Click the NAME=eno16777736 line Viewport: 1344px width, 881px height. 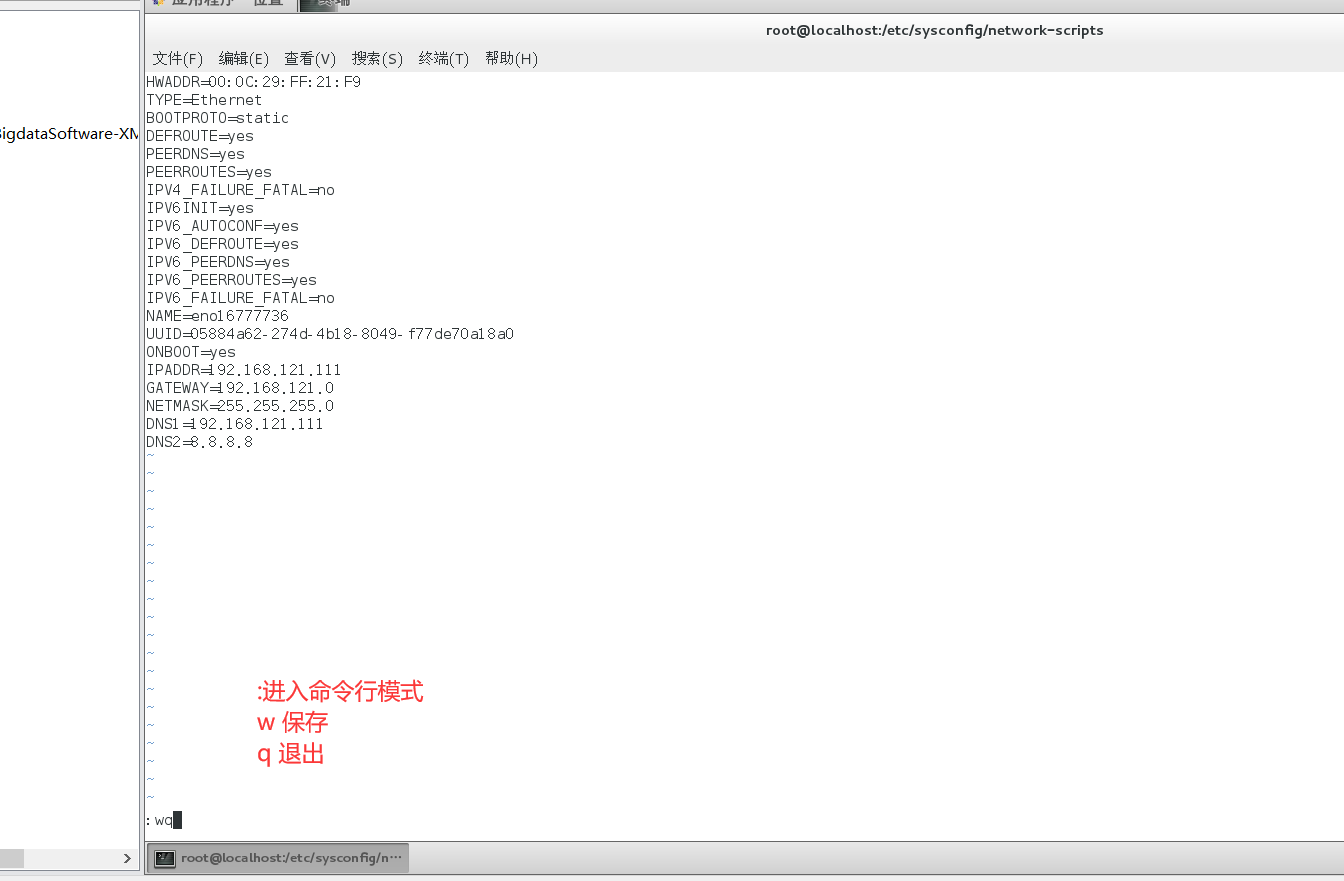[x=217, y=316]
